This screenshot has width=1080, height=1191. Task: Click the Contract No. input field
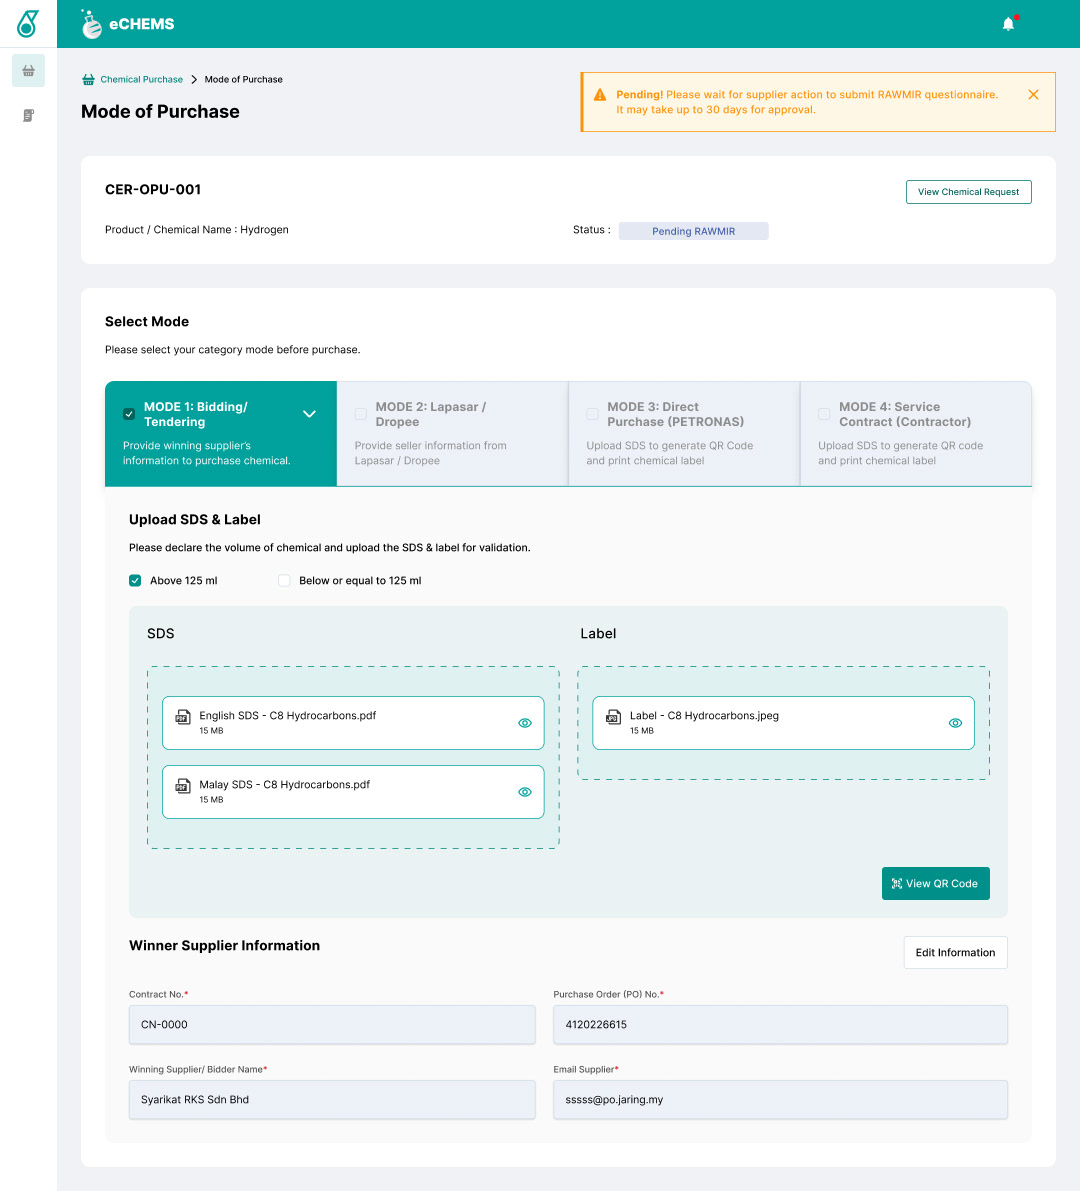tap(332, 1025)
